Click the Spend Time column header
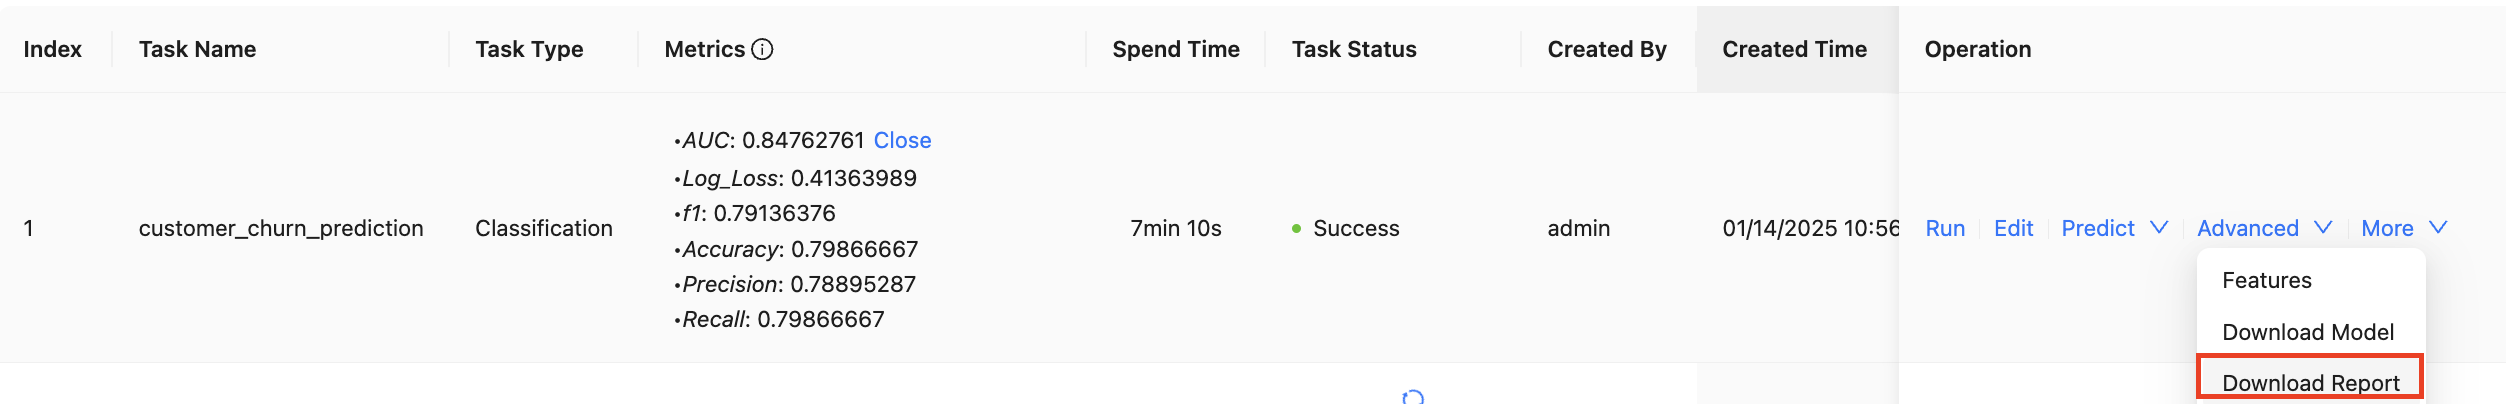The height and width of the screenshot is (404, 2506). pyautogui.click(x=1175, y=49)
